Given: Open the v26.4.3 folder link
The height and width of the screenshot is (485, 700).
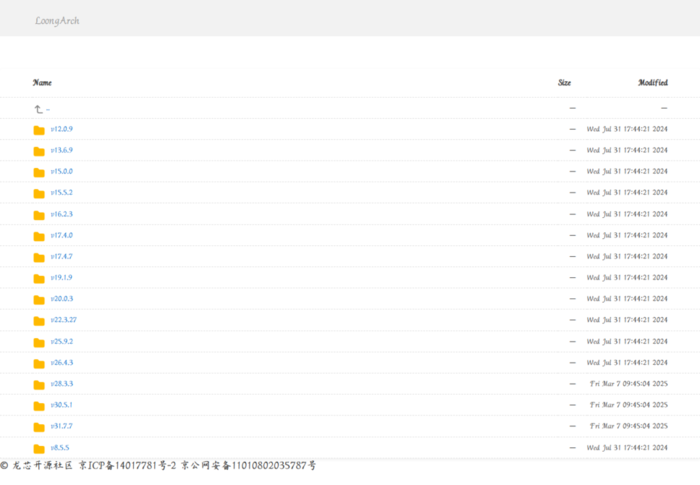Looking at the screenshot, I should [x=62, y=363].
